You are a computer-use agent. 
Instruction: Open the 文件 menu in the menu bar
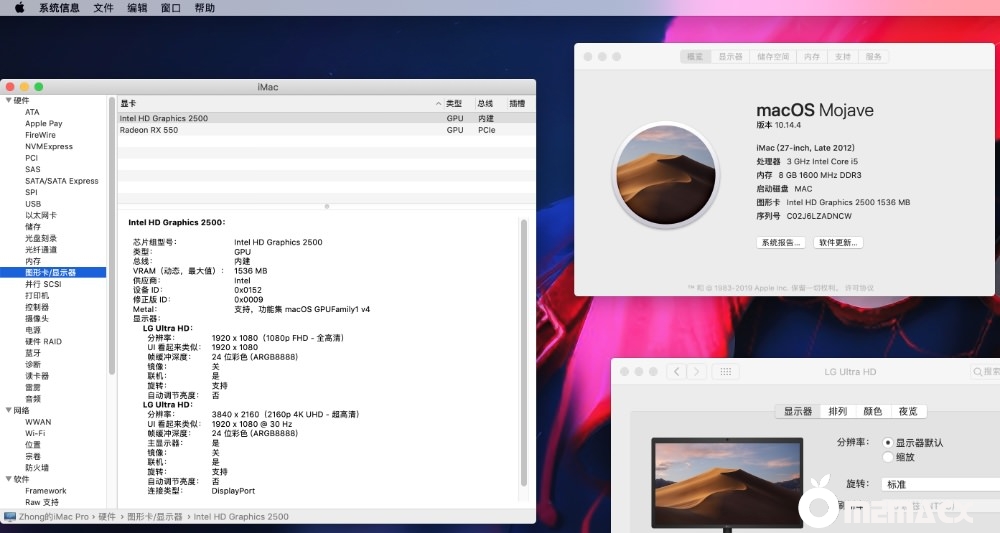tap(103, 8)
